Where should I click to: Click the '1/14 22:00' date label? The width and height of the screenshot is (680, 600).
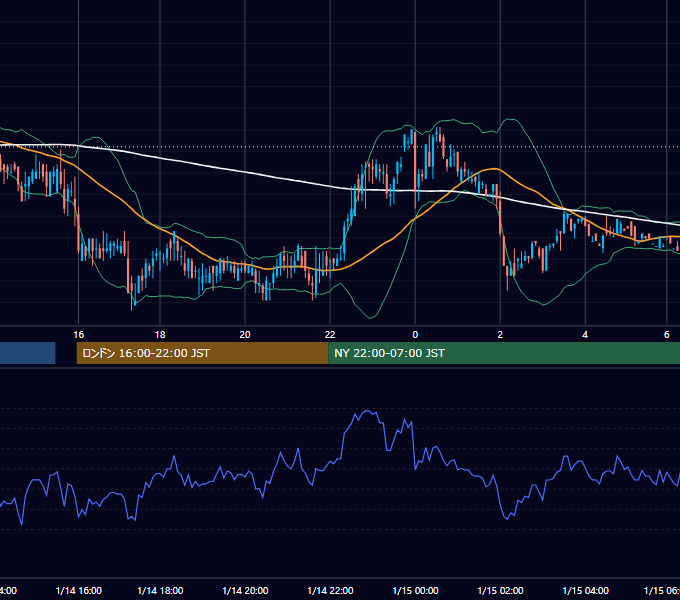[x=330, y=590]
